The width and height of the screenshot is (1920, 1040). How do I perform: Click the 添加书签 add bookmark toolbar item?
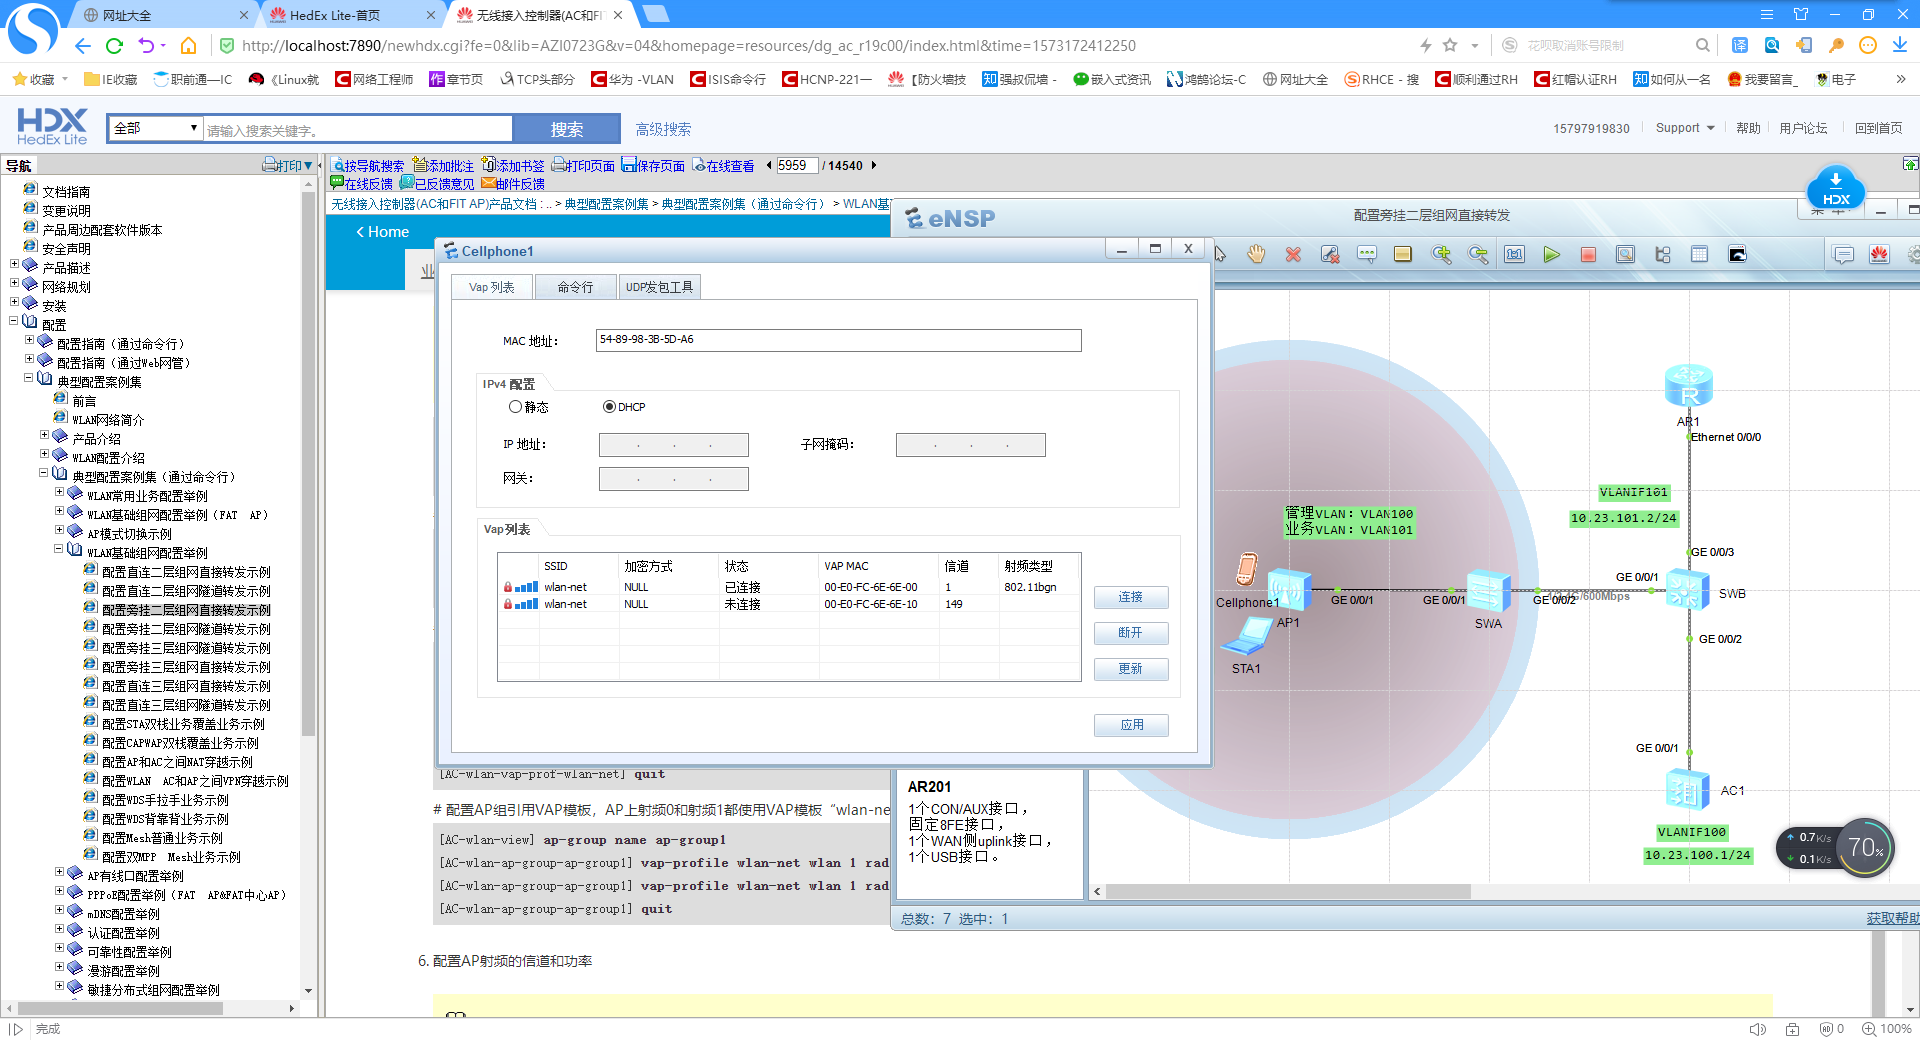pyautogui.click(x=513, y=166)
